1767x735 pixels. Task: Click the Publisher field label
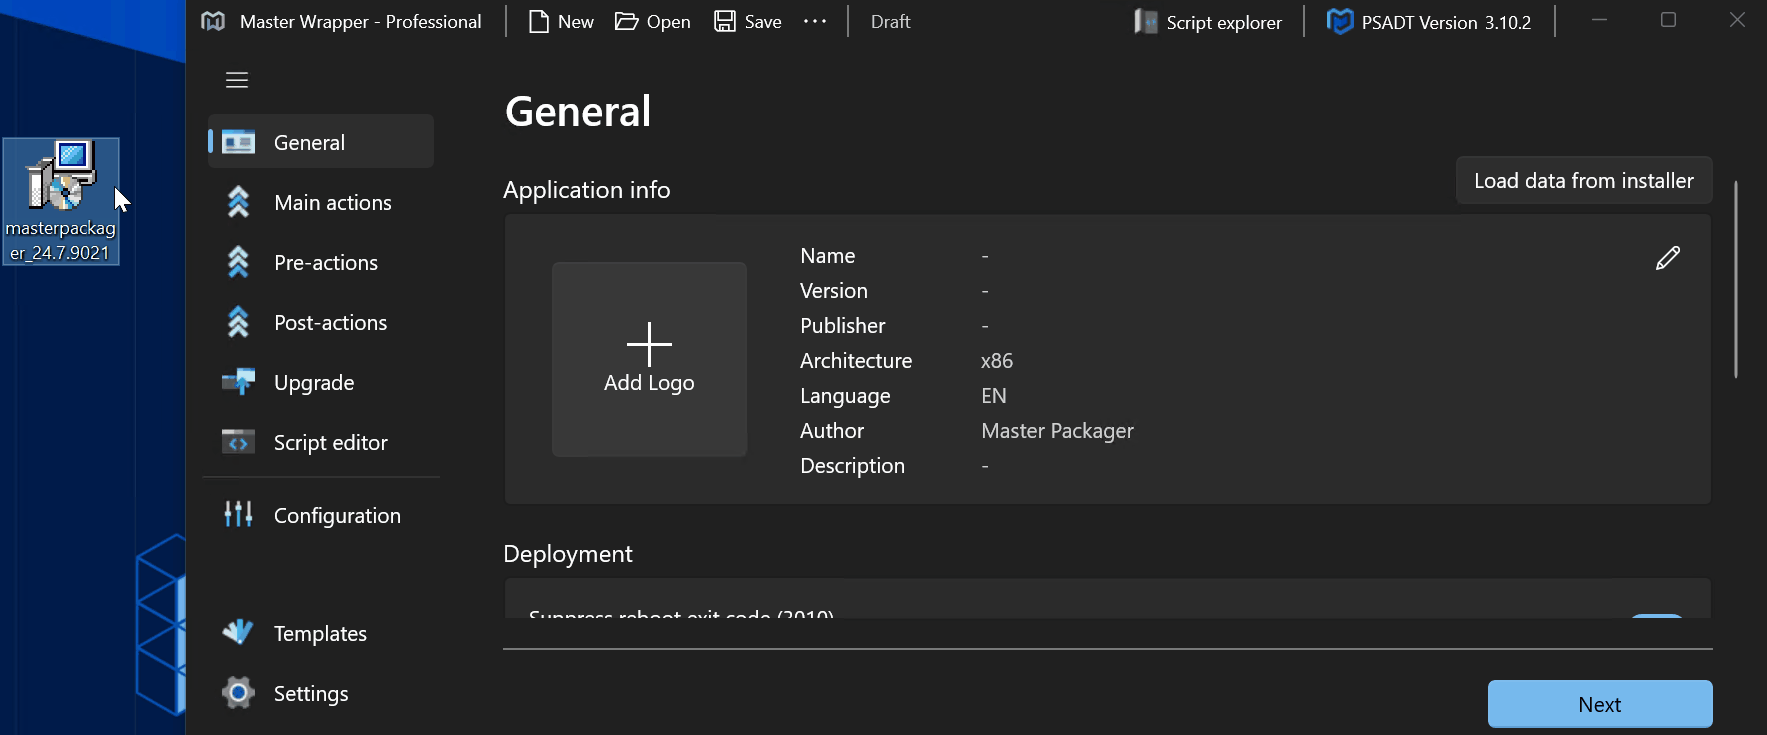pos(843,326)
